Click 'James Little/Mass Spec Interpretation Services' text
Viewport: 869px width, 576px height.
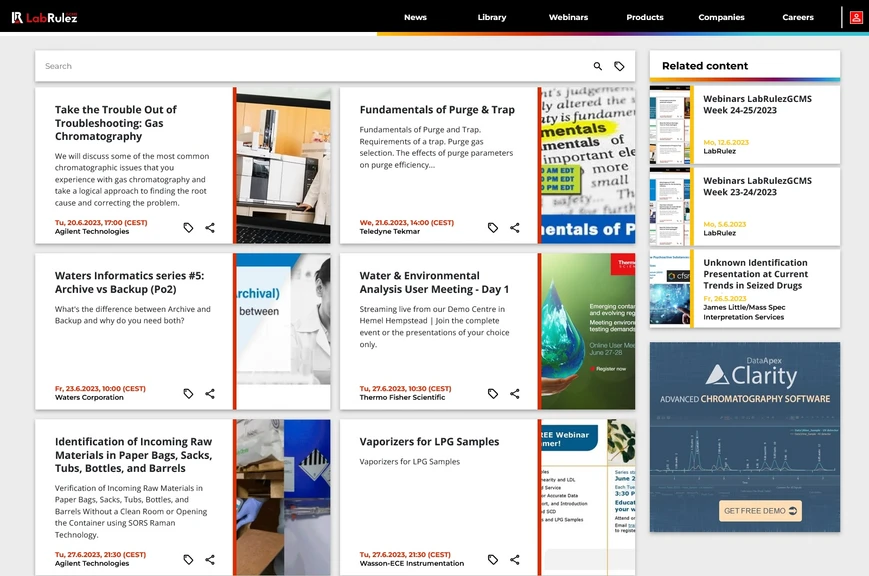tap(744, 312)
